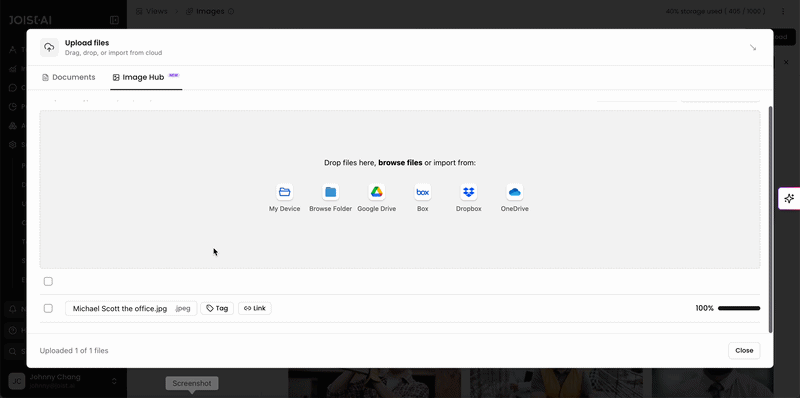Tick the Michael Scott the office.jpg checkbox
This screenshot has height=398, width=800.
[x=48, y=308]
